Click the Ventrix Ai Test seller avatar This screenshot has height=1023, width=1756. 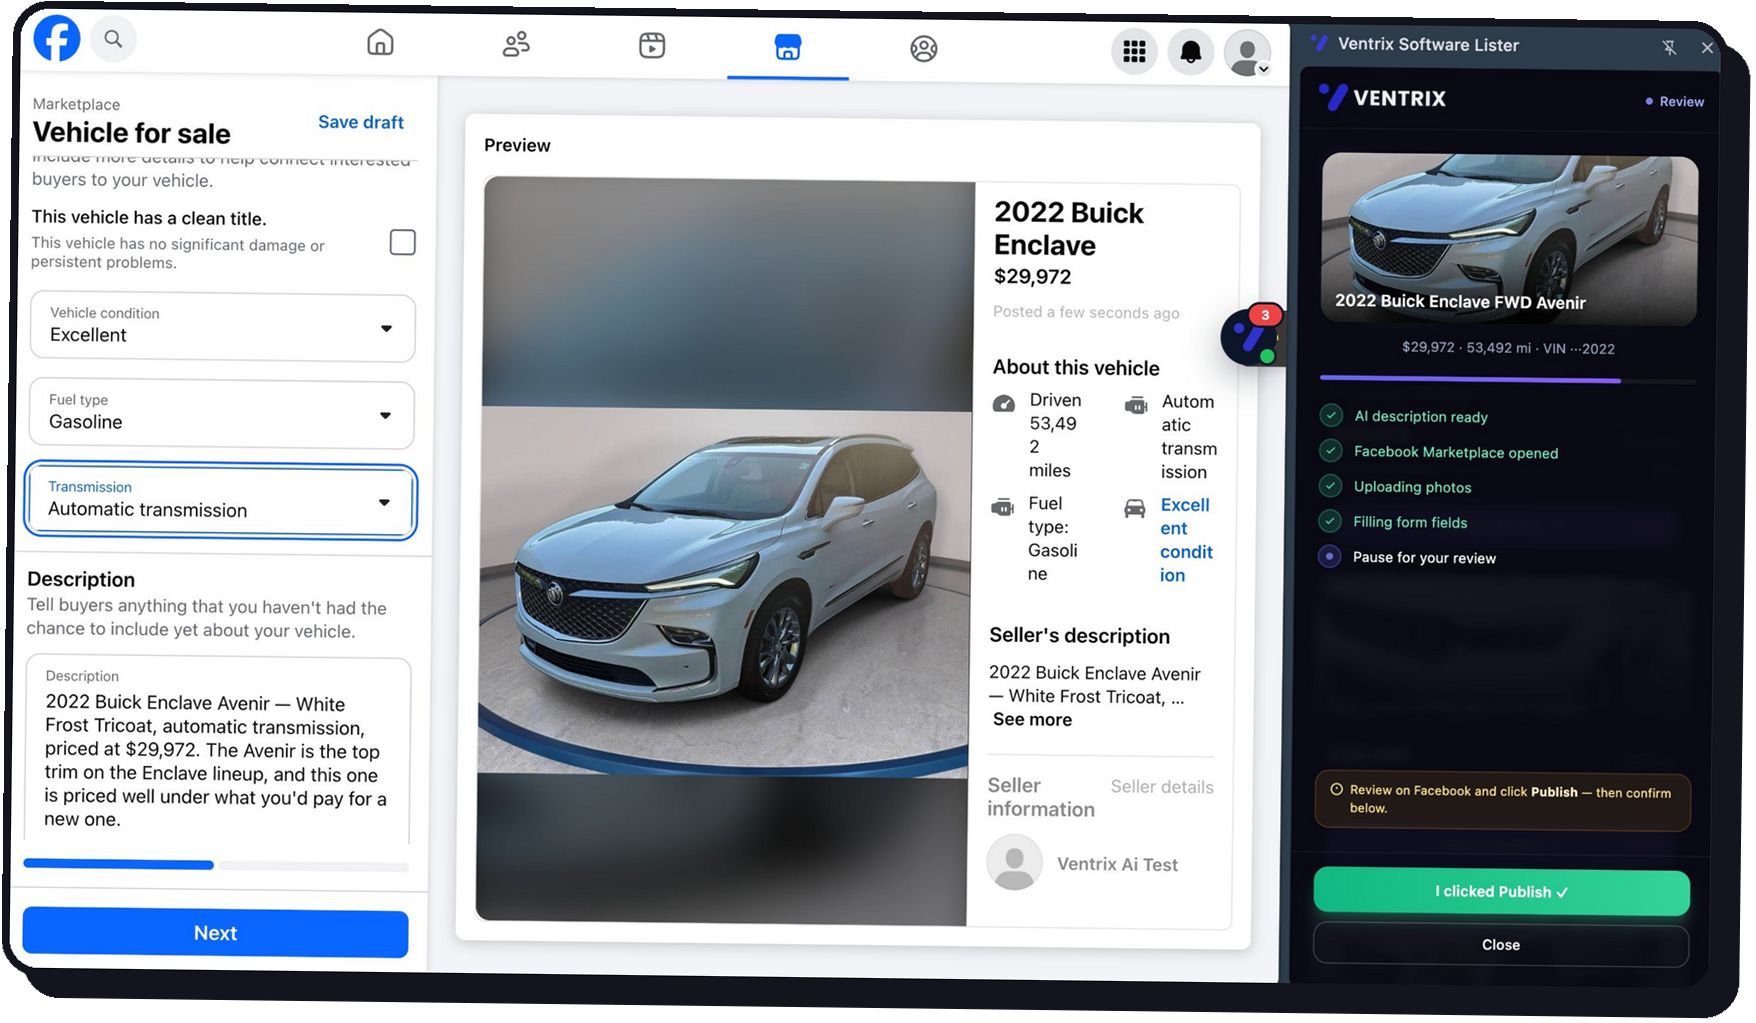1014,862
